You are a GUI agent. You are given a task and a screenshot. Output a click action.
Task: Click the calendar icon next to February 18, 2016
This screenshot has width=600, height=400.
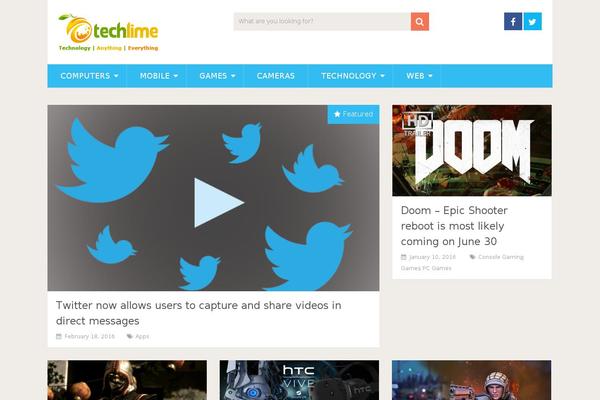coord(59,336)
